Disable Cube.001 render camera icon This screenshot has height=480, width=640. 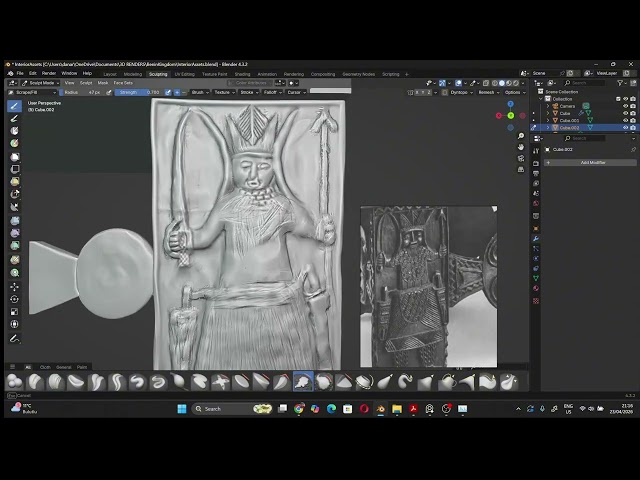[x=633, y=120]
